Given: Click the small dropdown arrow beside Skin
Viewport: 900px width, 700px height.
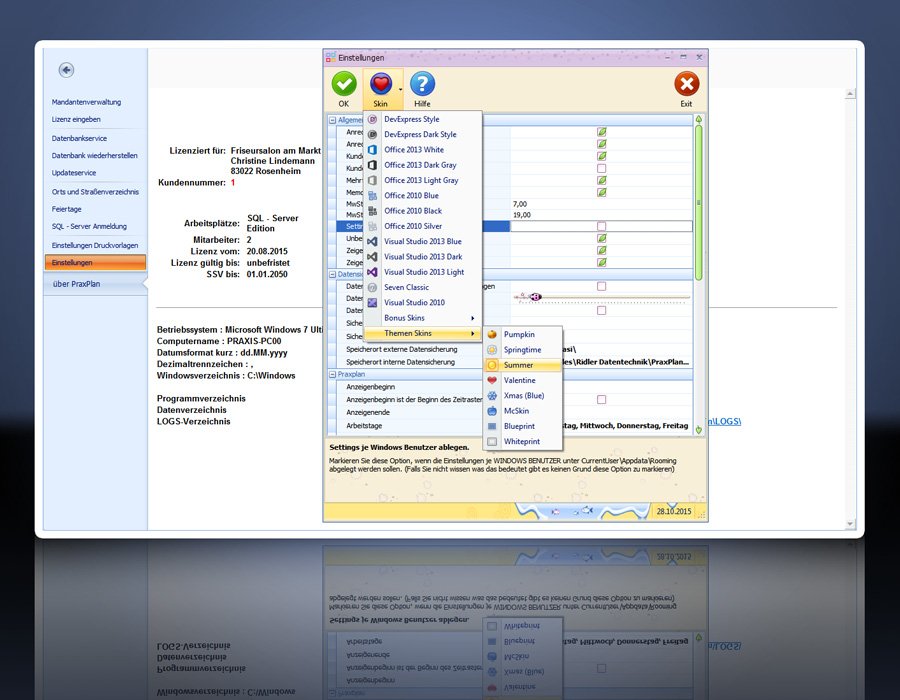Looking at the screenshot, I should pyautogui.click(x=400, y=90).
